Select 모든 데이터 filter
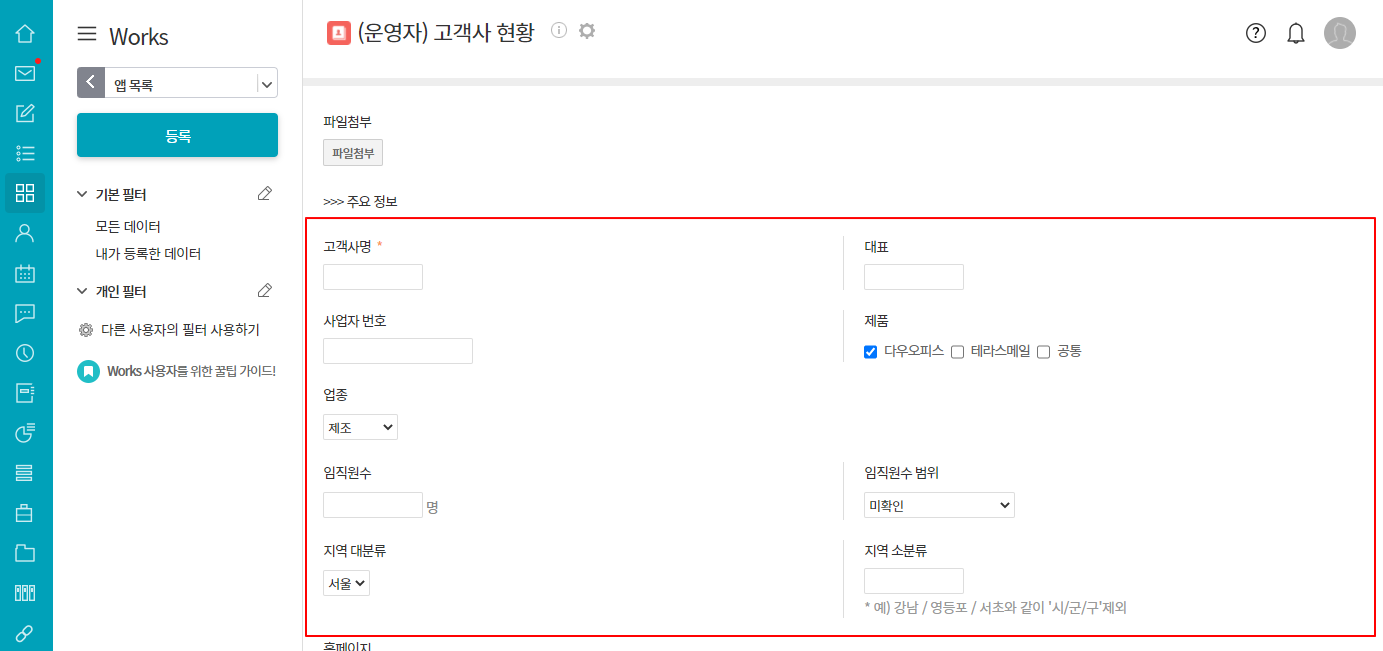The width and height of the screenshot is (1383, 651). click(128, 227)
